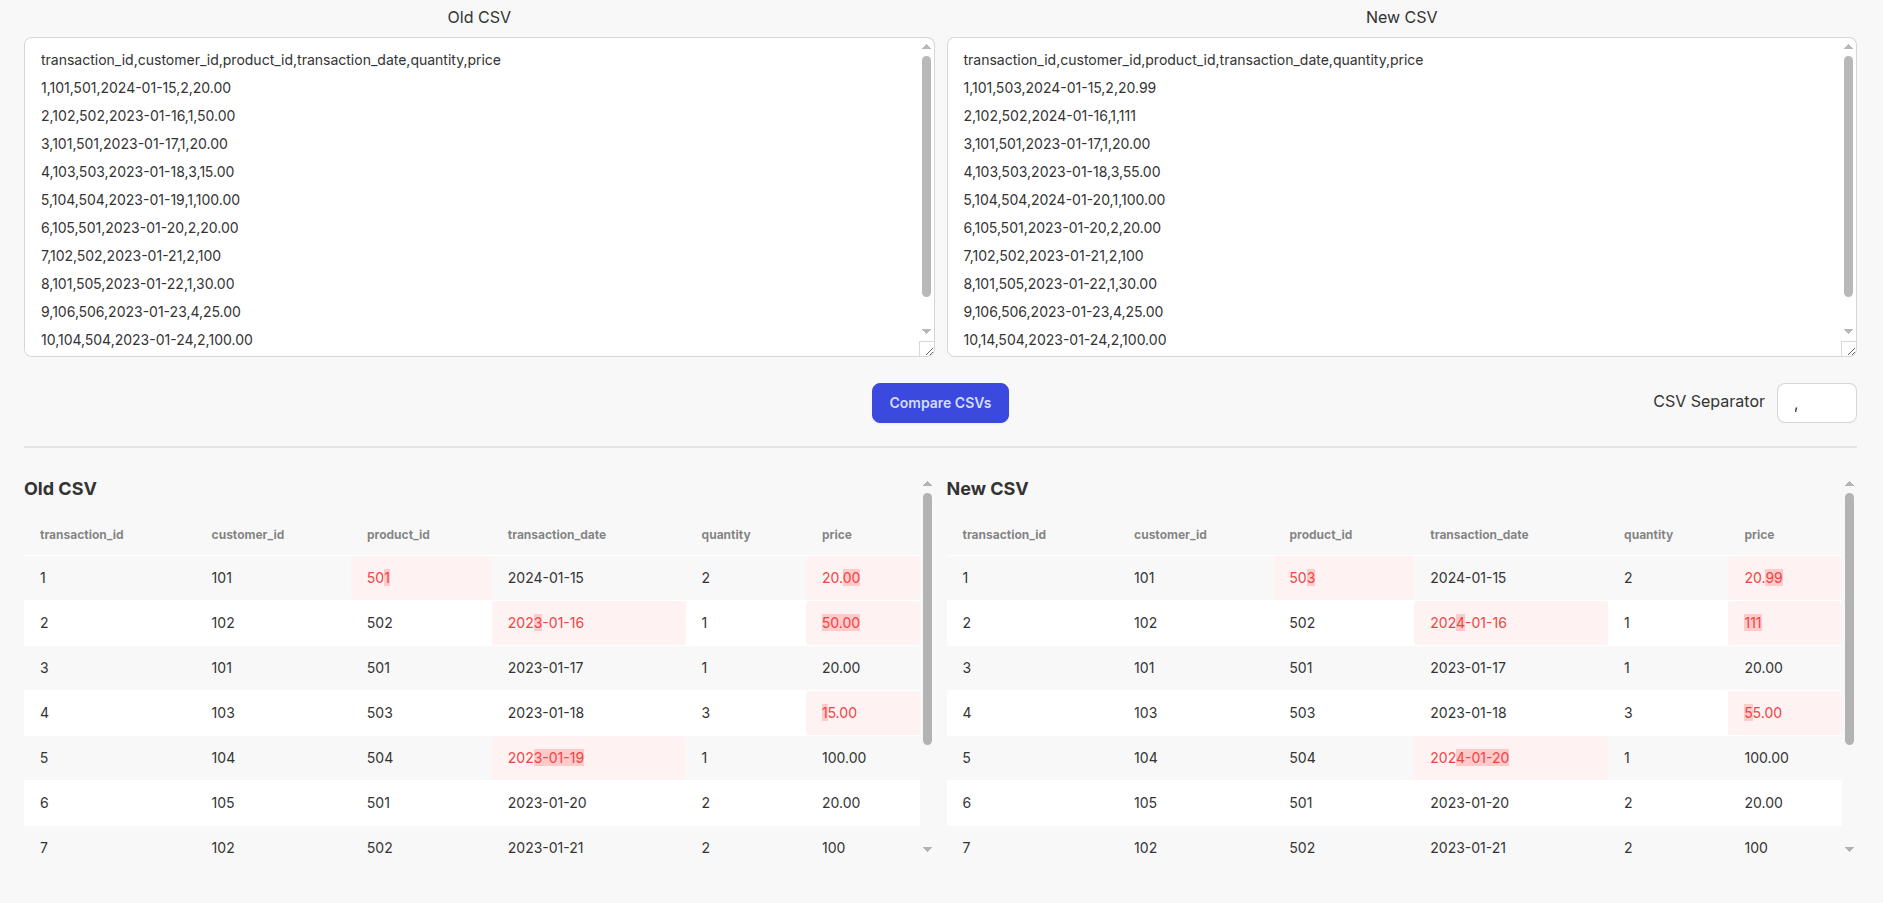
Task: Click customer_id header in Old CSV table
Action: coord(248,535)
